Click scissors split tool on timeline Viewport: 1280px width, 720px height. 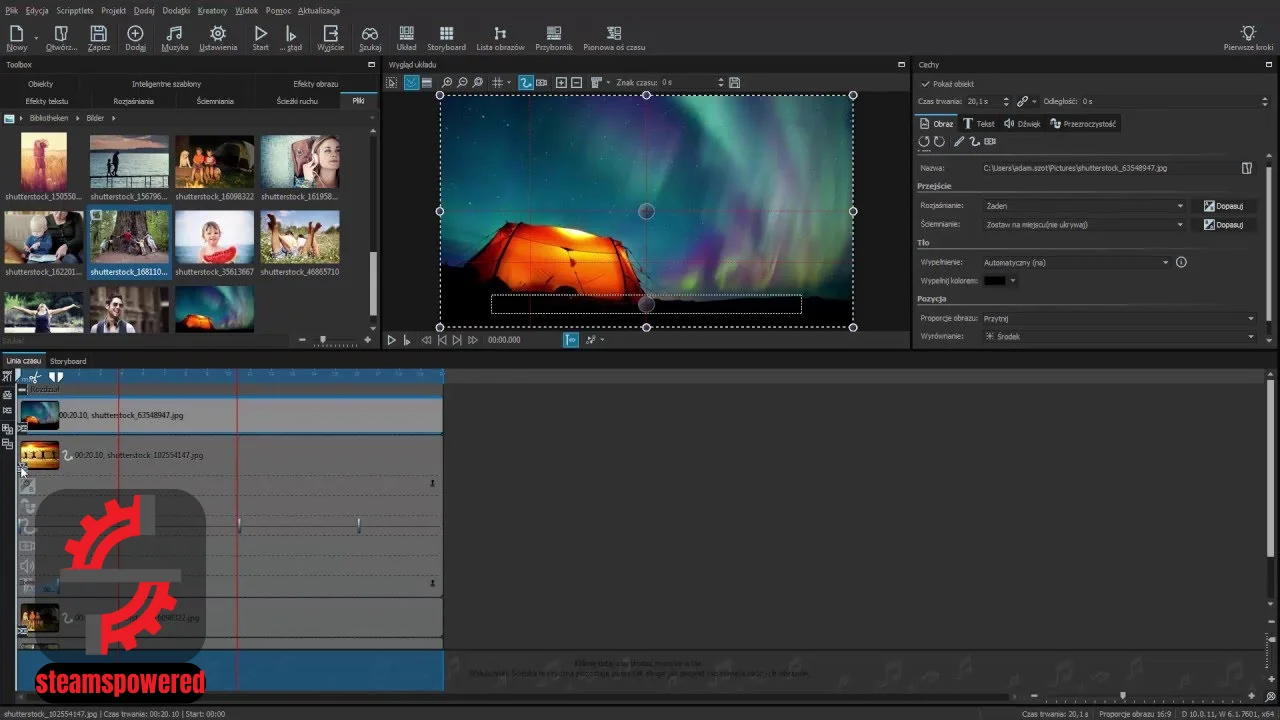coord(34,377)
